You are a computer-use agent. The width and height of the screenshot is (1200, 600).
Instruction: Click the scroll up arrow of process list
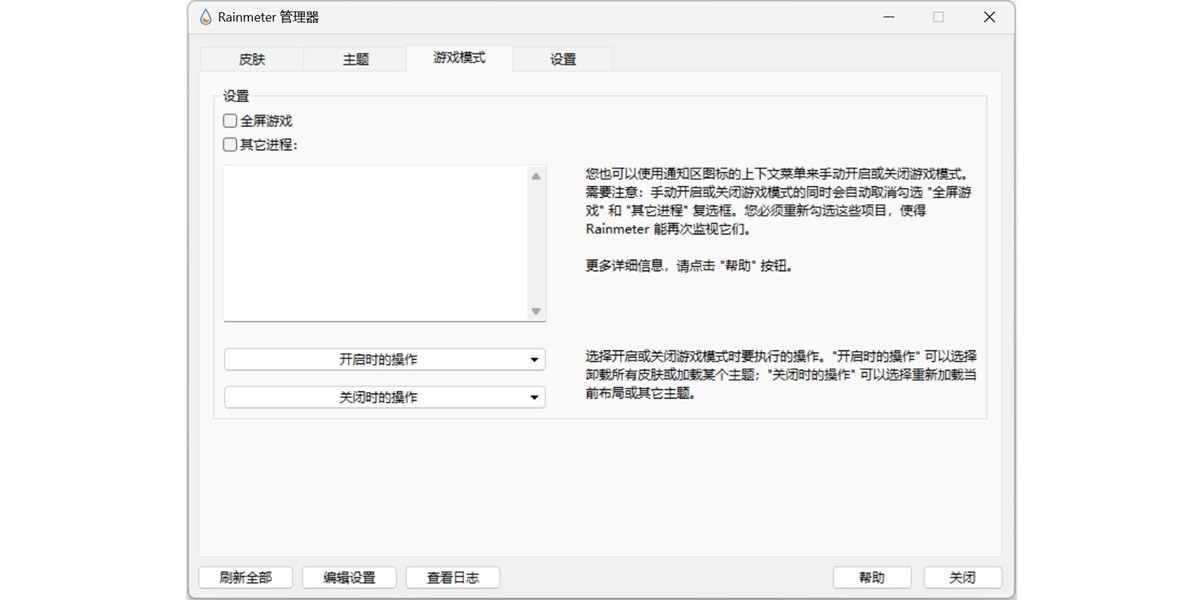click(x=536, y=176)
